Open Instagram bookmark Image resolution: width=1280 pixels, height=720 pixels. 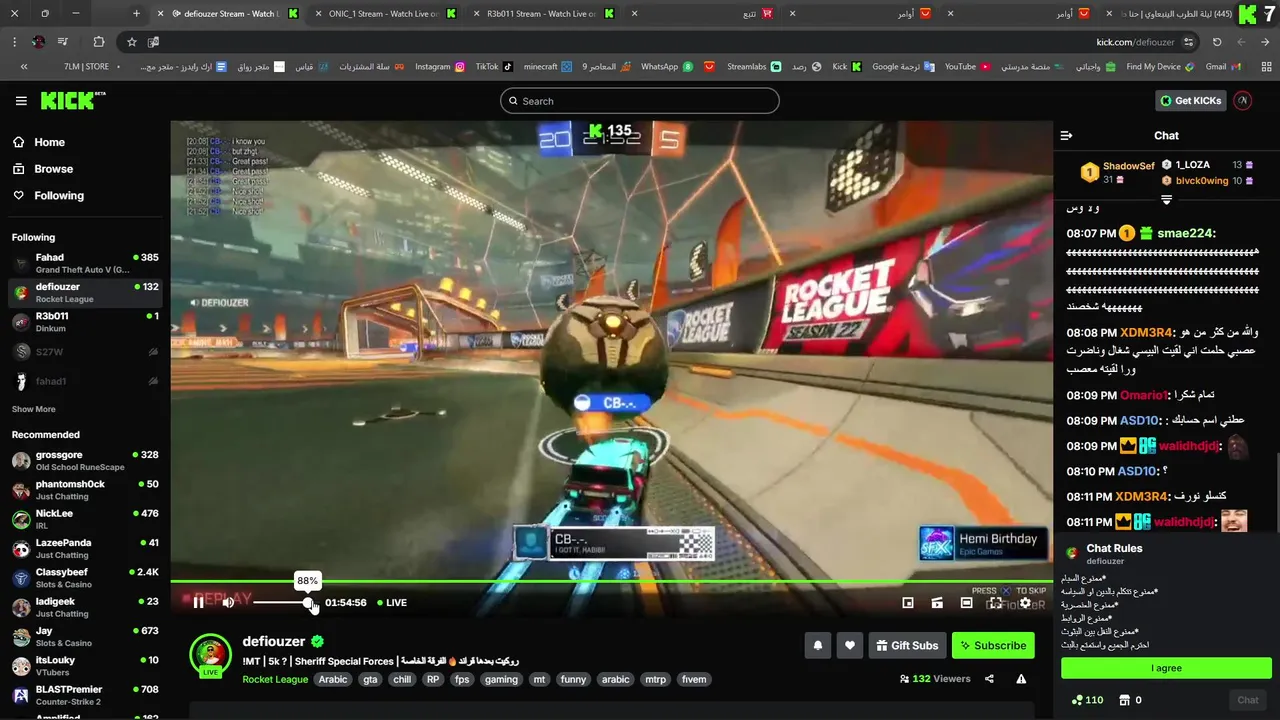click(x=440, y=66)
